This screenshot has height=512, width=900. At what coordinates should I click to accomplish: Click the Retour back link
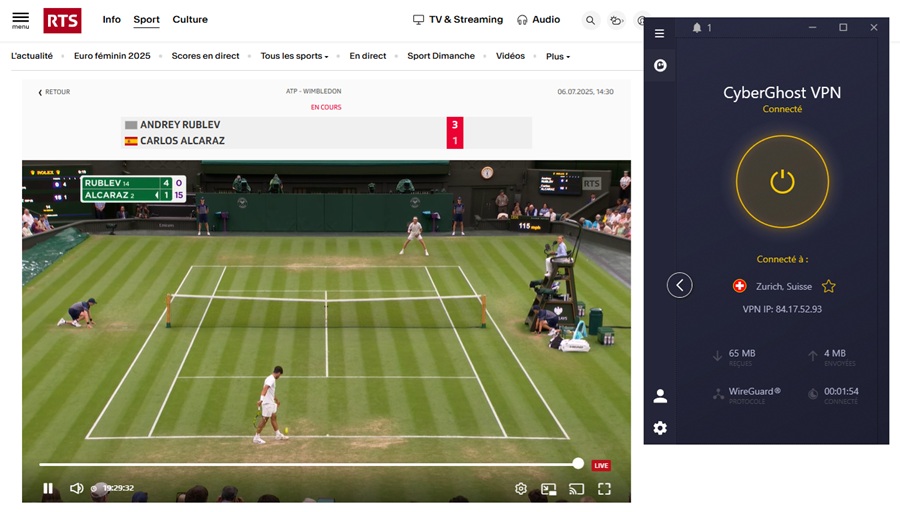(54, 92)
